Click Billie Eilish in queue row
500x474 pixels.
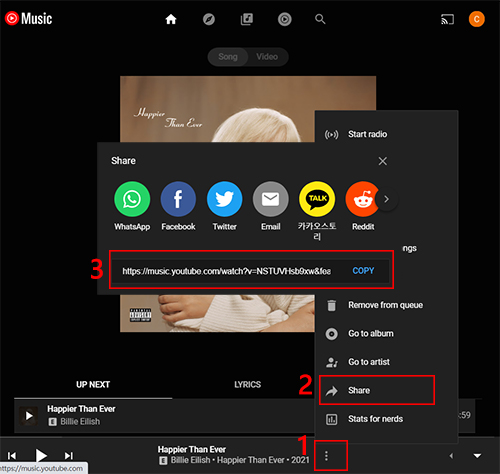point(80,422)
